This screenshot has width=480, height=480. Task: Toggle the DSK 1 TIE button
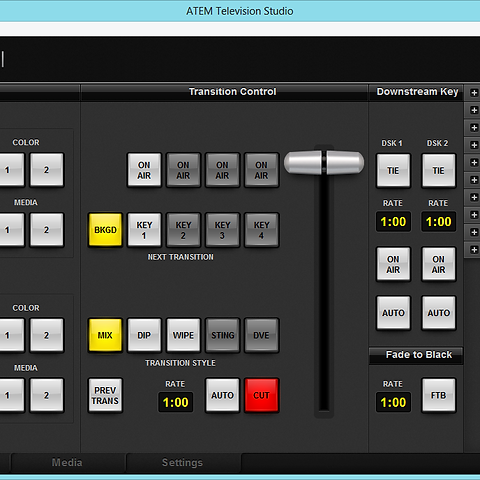[393, 171]
